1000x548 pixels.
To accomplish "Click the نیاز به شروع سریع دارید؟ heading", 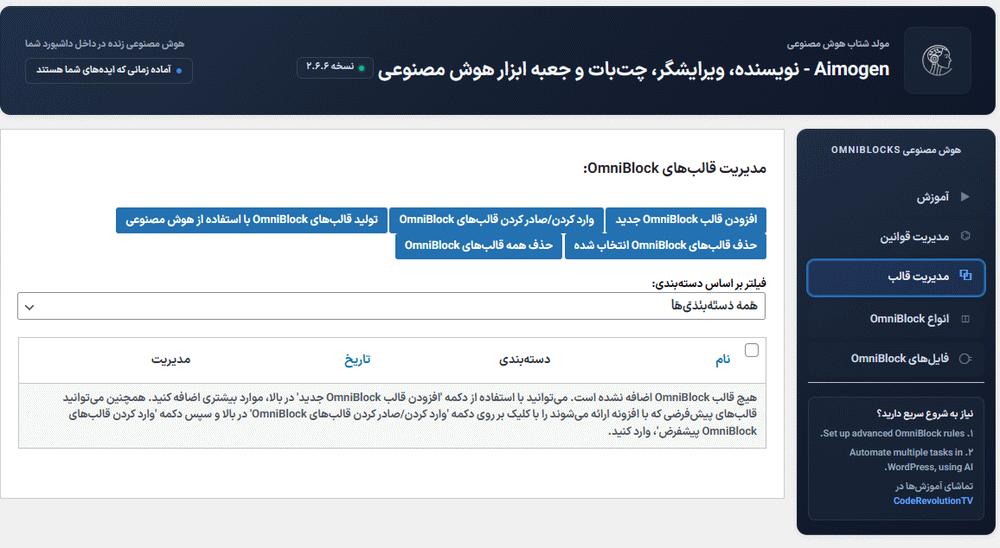I will [x=925, y=413].
